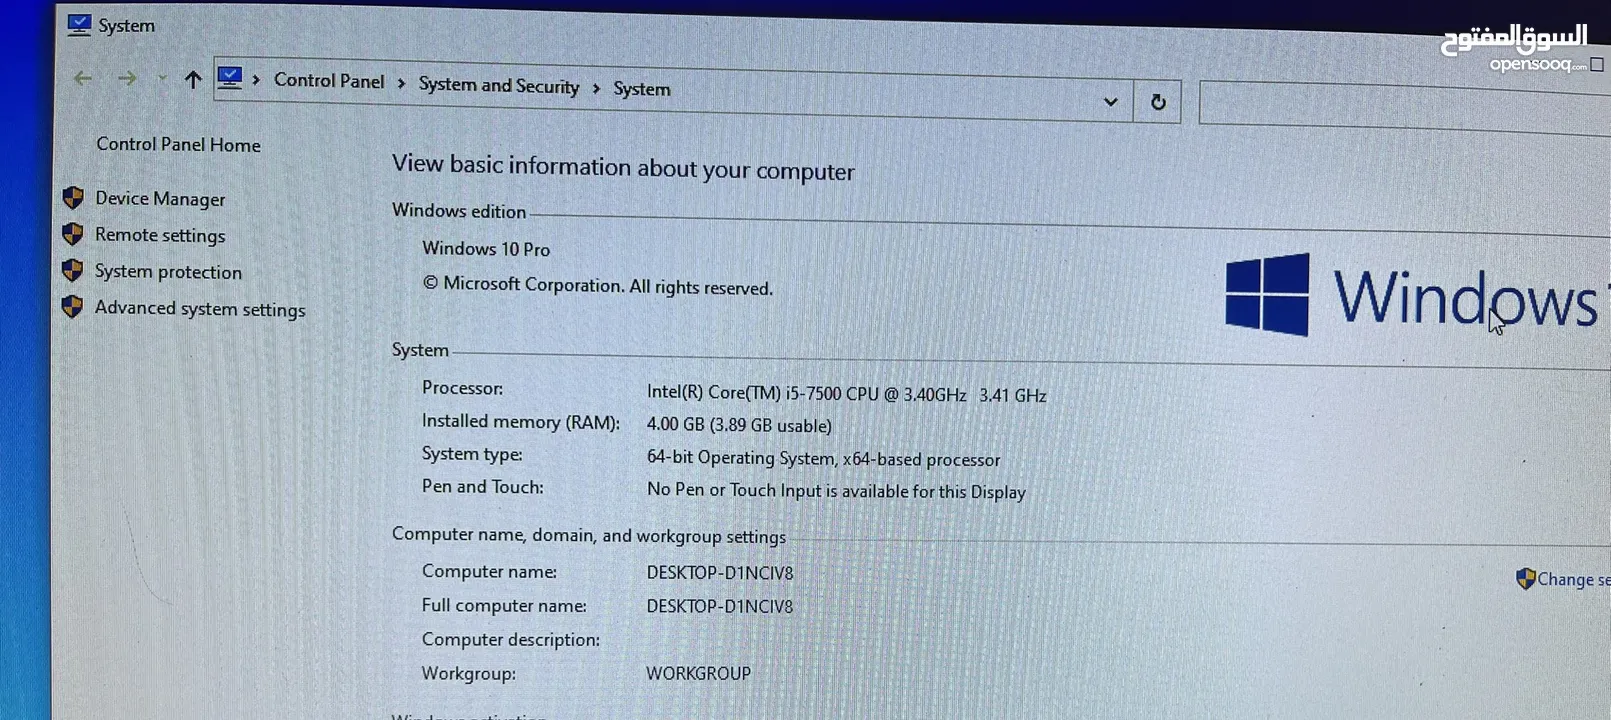Screen dimensions: 1611x720
Task: Select the 64-bit Operating System value
Action: click(x=823, y=459)
